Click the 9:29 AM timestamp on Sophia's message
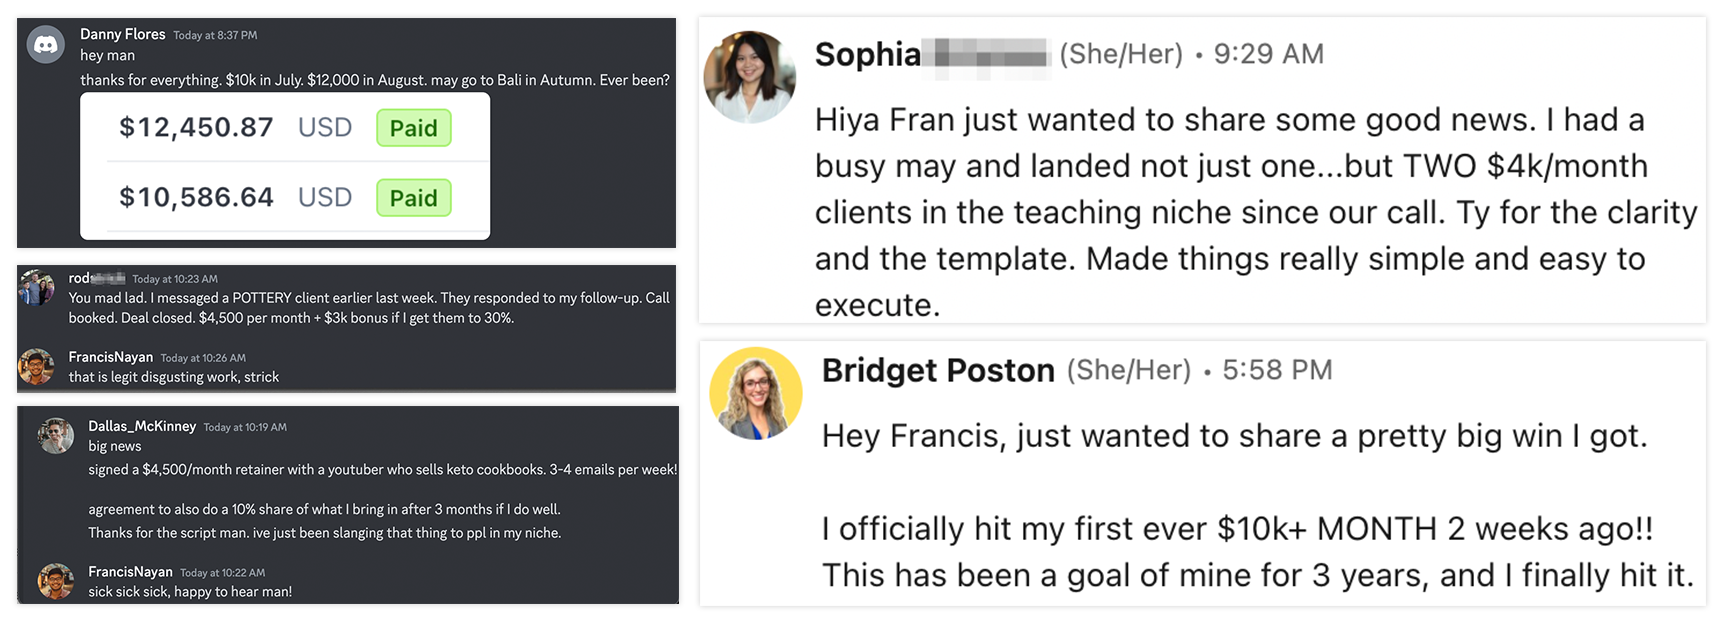 tap(1268, 54)
